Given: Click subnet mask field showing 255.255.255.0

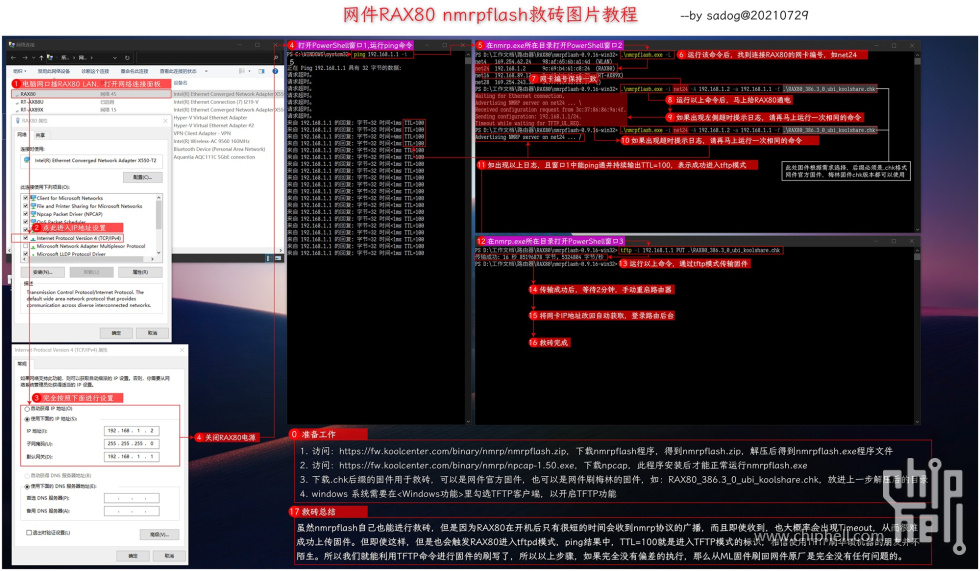Looking at the screenshot, I should click(x=132, y=444).
